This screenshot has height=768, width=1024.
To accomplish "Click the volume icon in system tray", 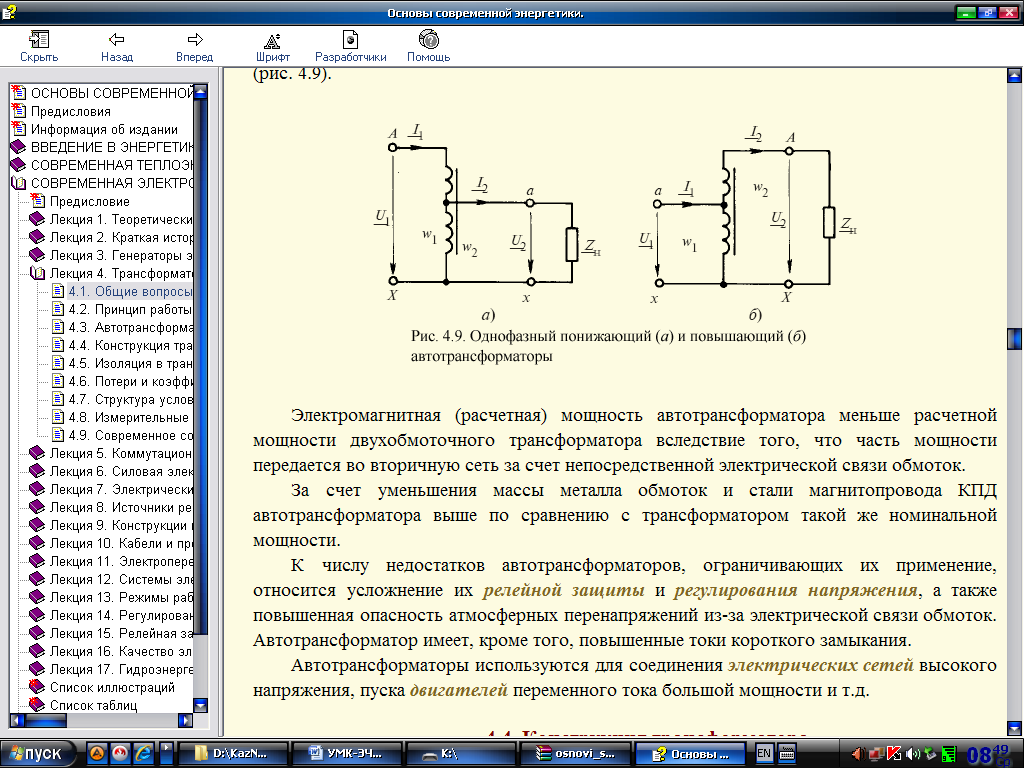I will point(913,754).
